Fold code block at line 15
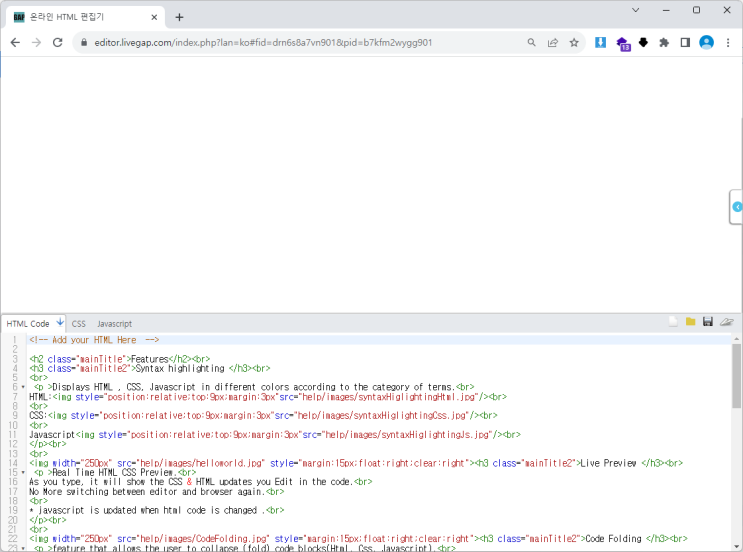 click(x=23, y=472)
